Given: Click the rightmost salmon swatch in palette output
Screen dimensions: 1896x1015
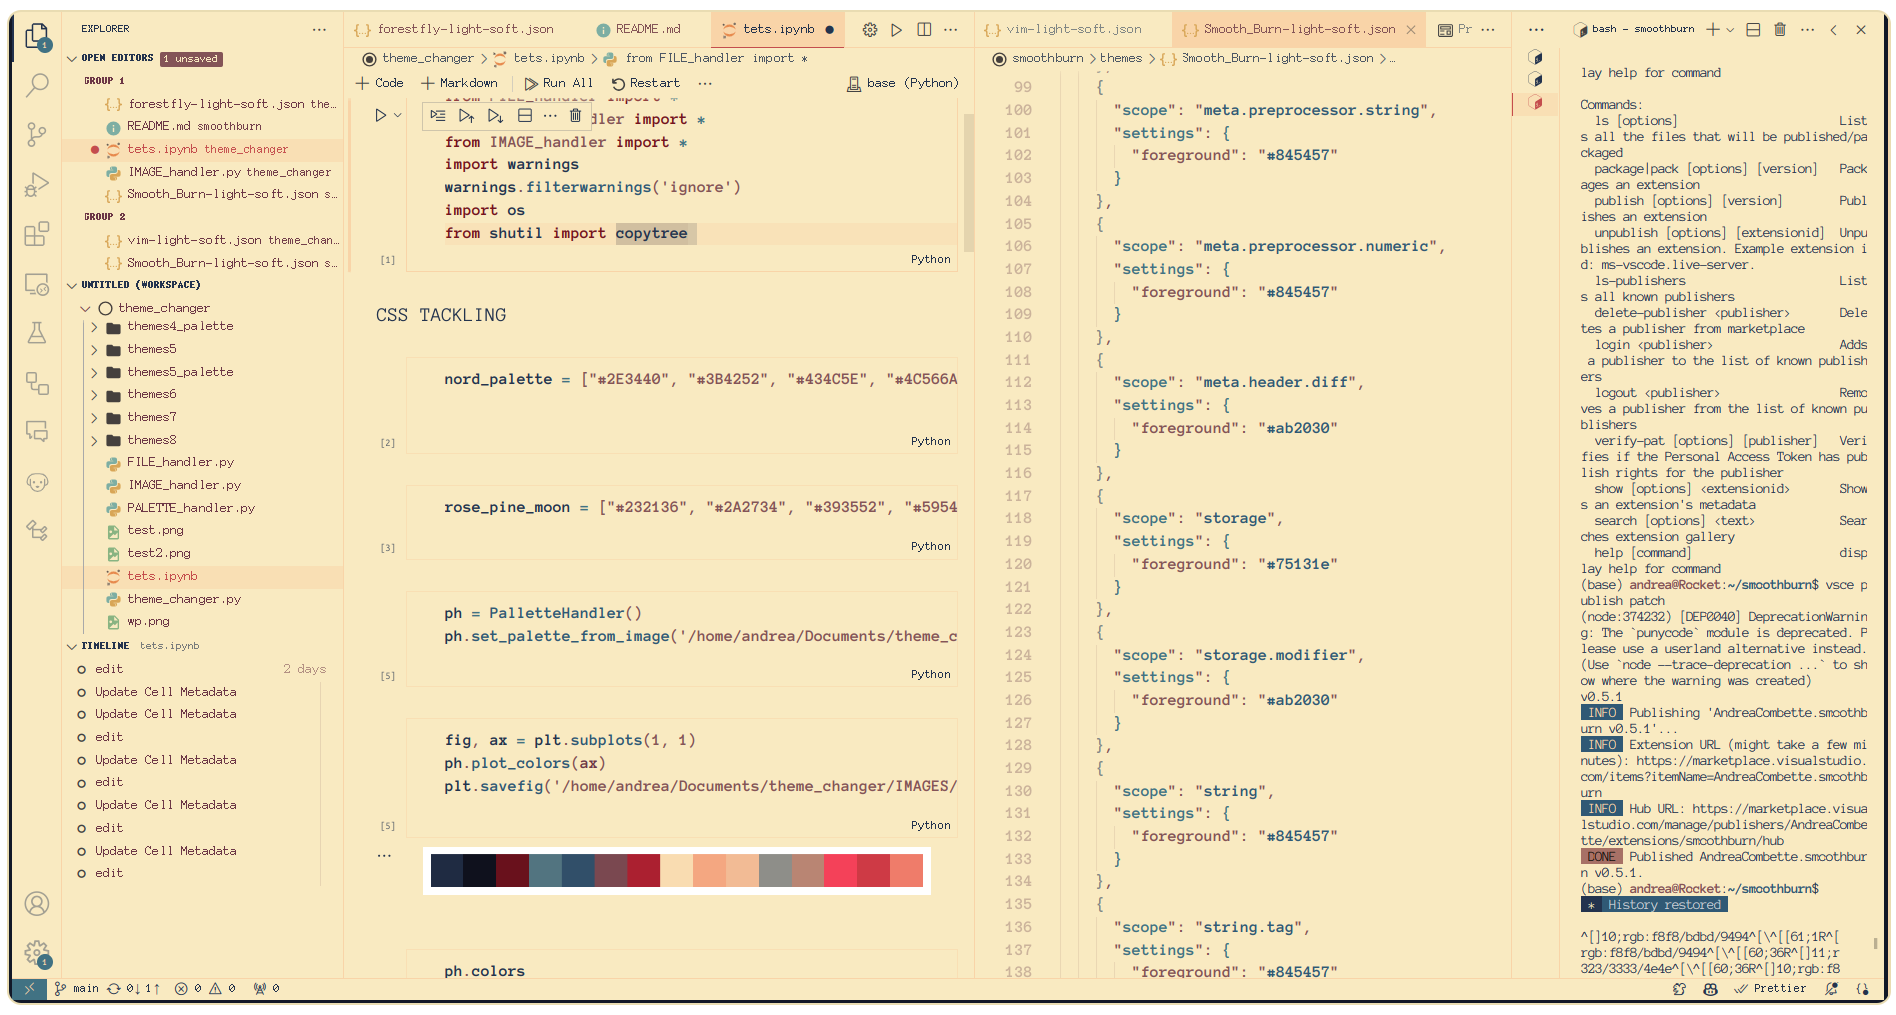Looking at the screenshot, I should [x=906, y=871].
